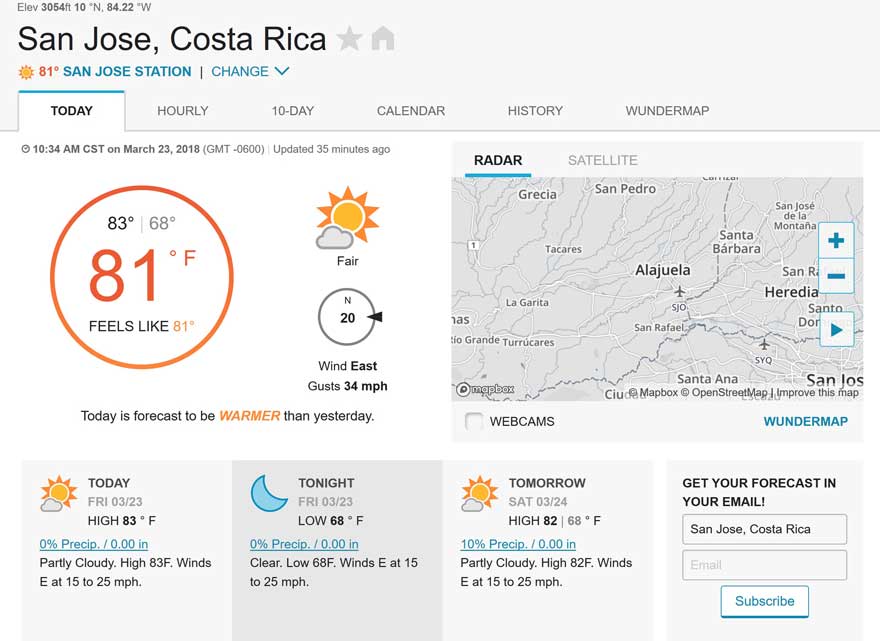
Task: Click the Feels Like 81° text
Action: pos(141,326)
